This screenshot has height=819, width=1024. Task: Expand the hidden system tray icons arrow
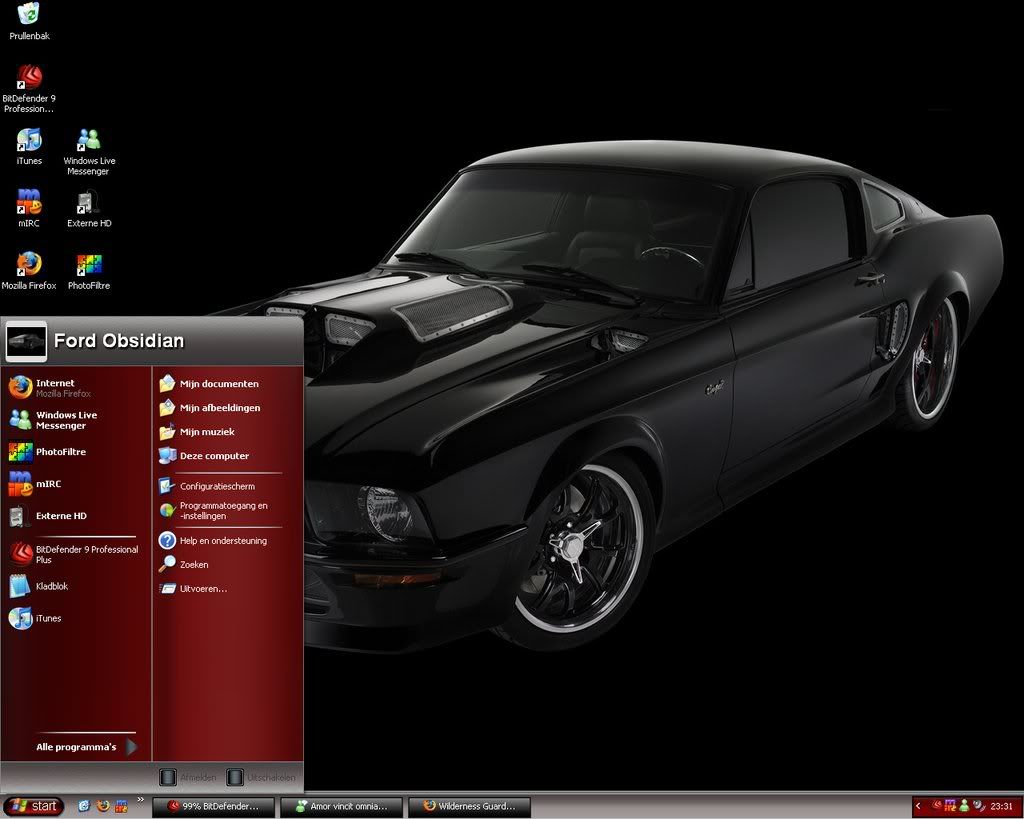918,807
